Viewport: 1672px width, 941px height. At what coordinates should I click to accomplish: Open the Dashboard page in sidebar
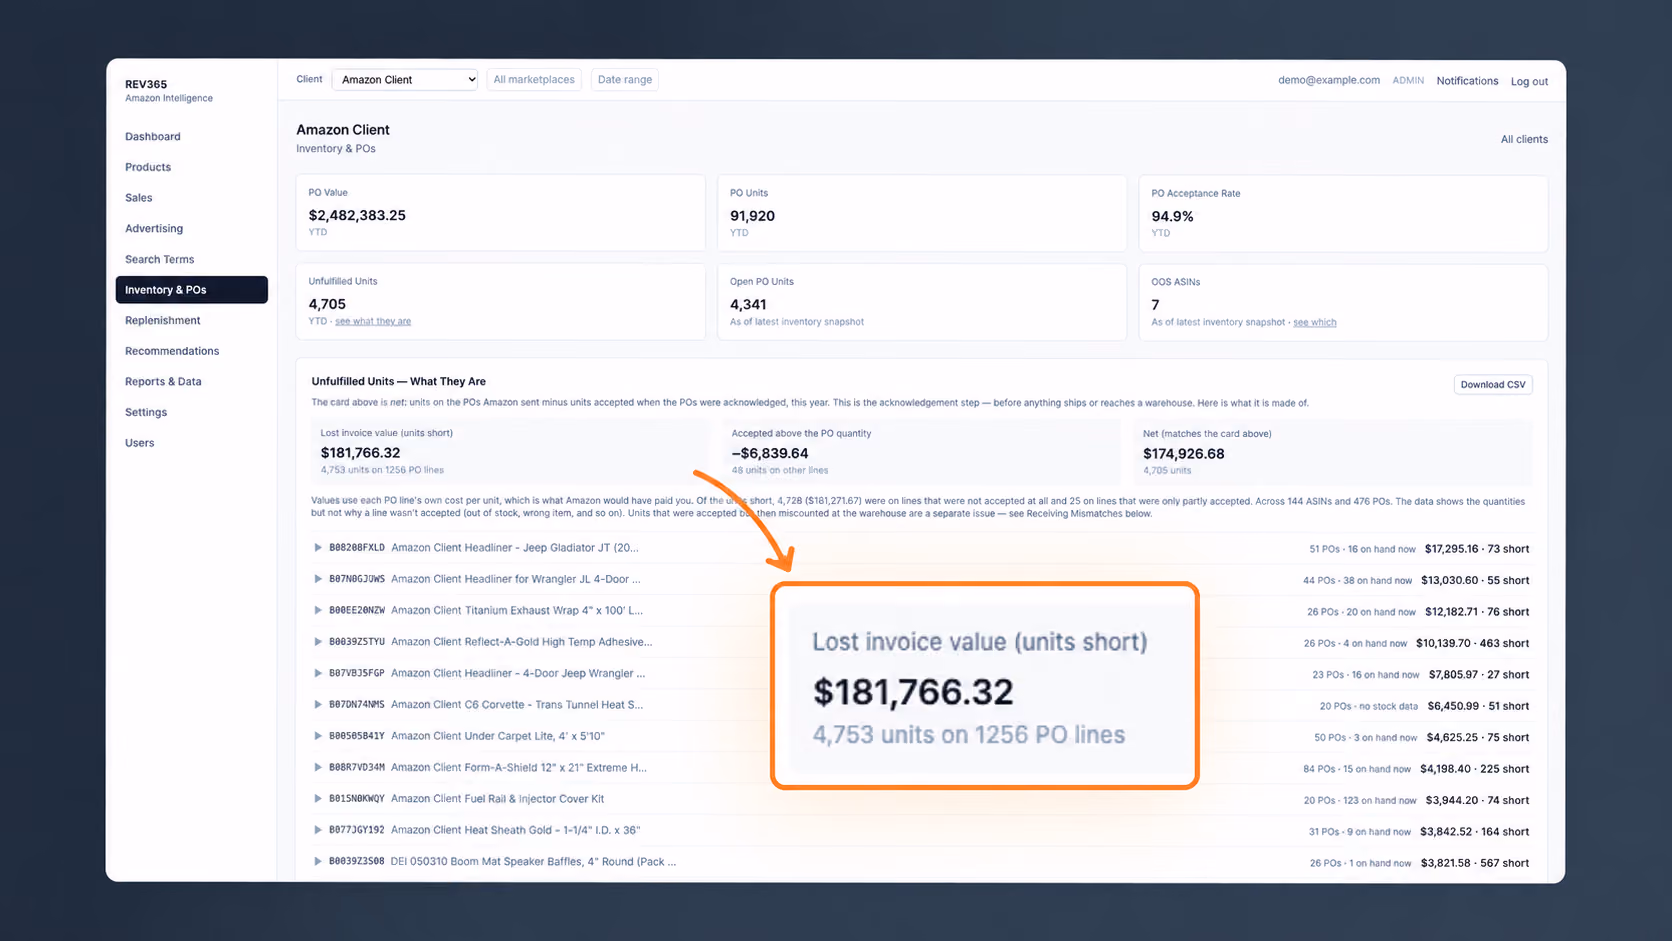153,136
